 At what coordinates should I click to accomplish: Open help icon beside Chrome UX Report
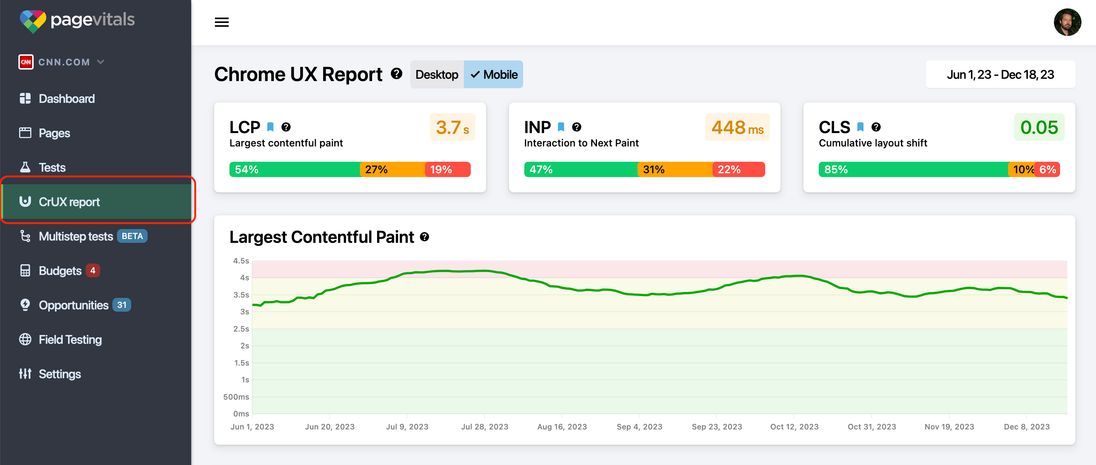(x=397, y=74)
